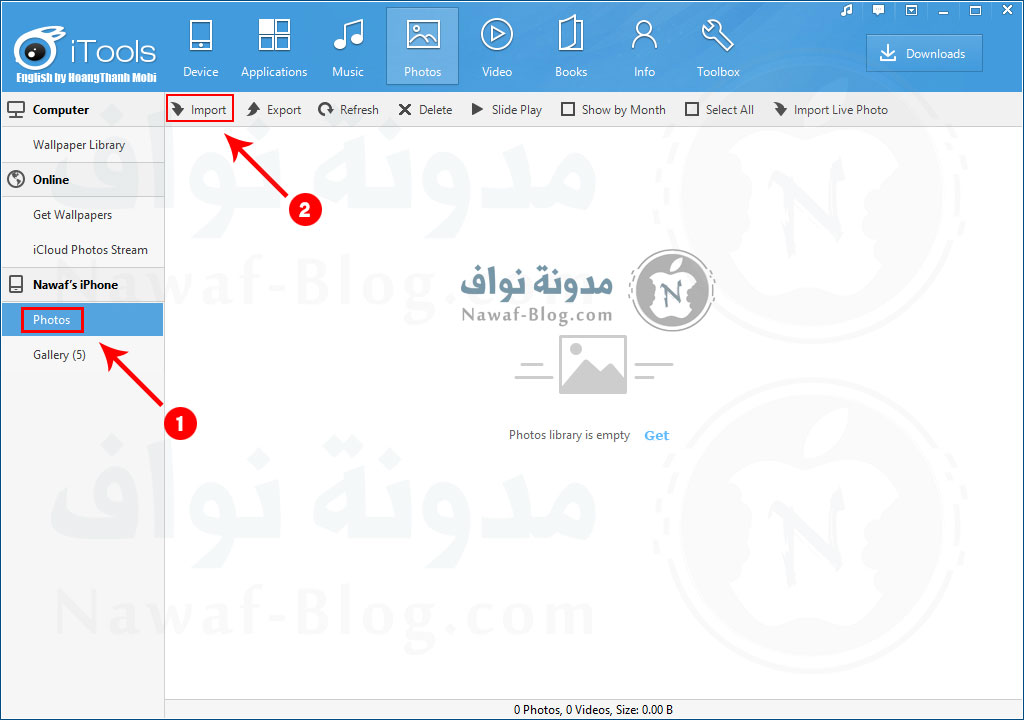Open the Device section

200,48
